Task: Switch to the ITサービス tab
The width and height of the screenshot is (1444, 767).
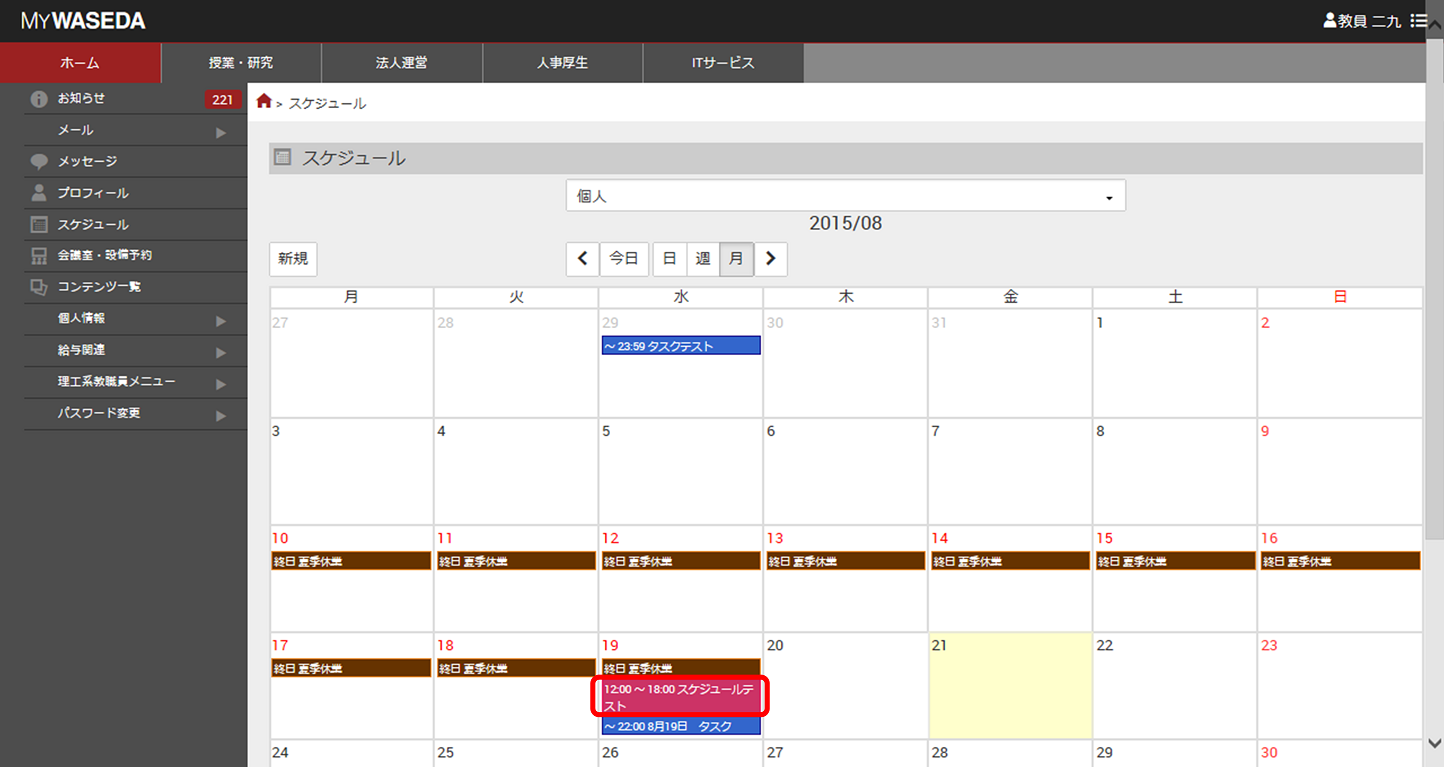Action: (723, 63)
